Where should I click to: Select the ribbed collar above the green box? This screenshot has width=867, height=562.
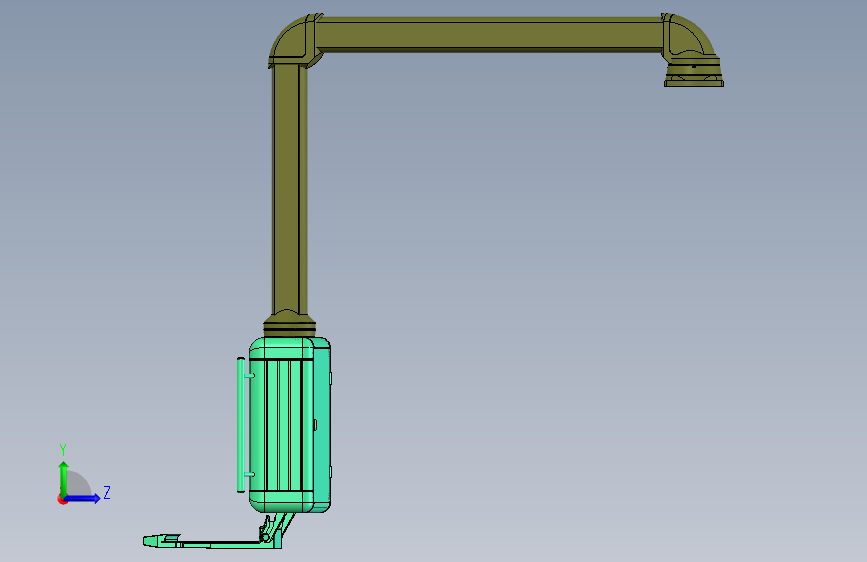pyautogui.click(x=289, y=324)
